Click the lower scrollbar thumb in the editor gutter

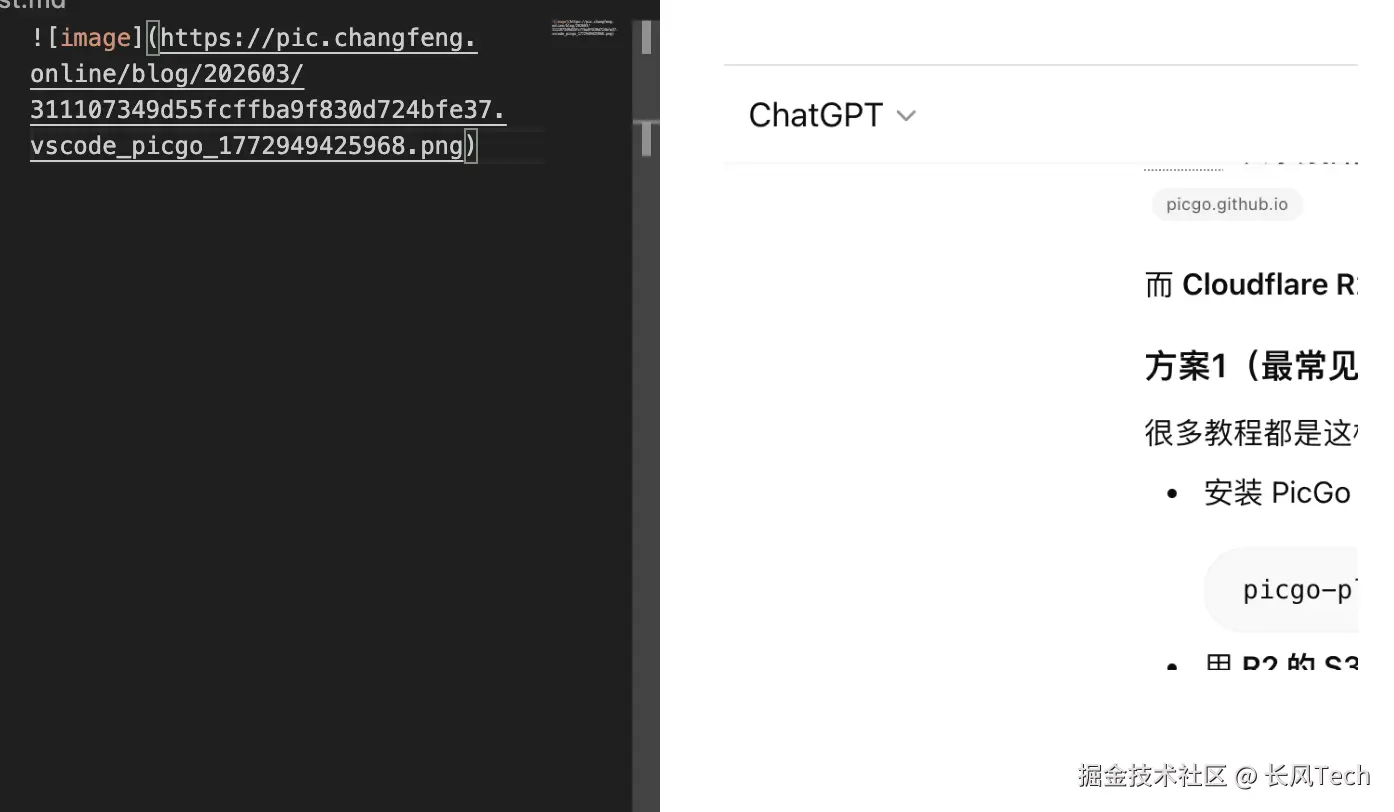tap(646, 139)
